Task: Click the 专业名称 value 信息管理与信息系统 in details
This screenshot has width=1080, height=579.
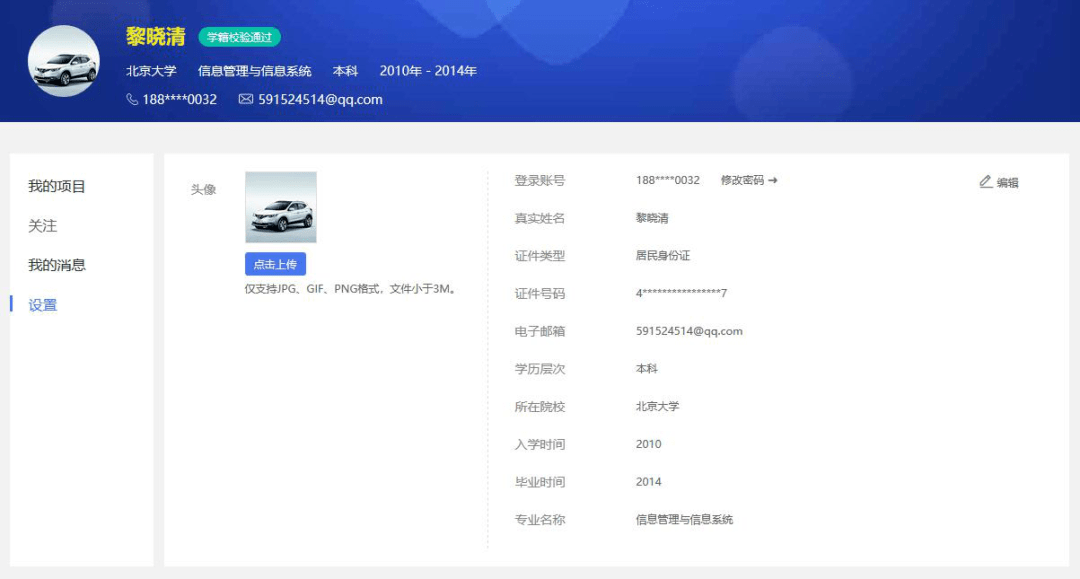Action: pyautogui.click(x=684, y=520)
